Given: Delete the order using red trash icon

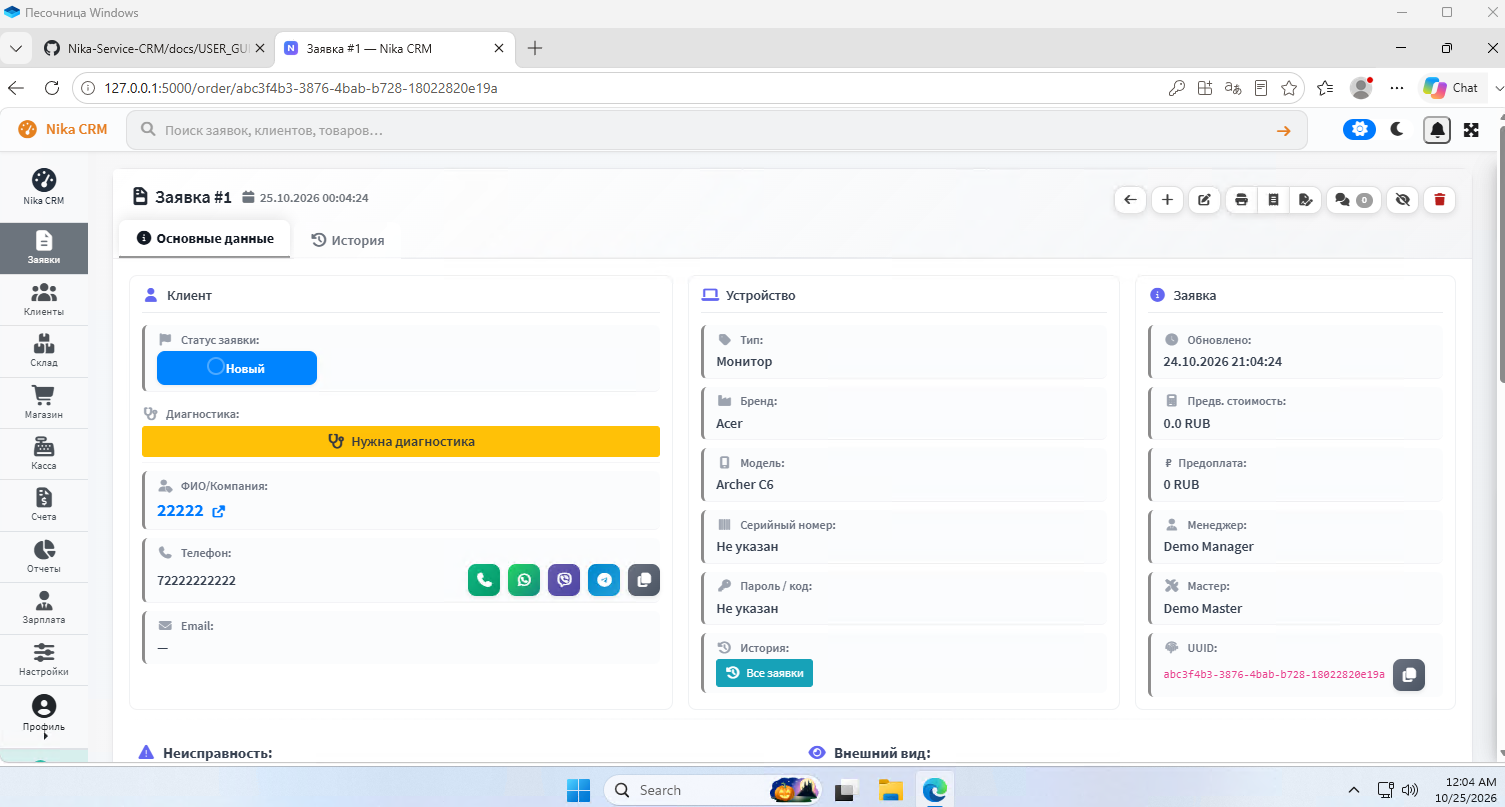Looking at the screenshot, I should coord(1439,199).
